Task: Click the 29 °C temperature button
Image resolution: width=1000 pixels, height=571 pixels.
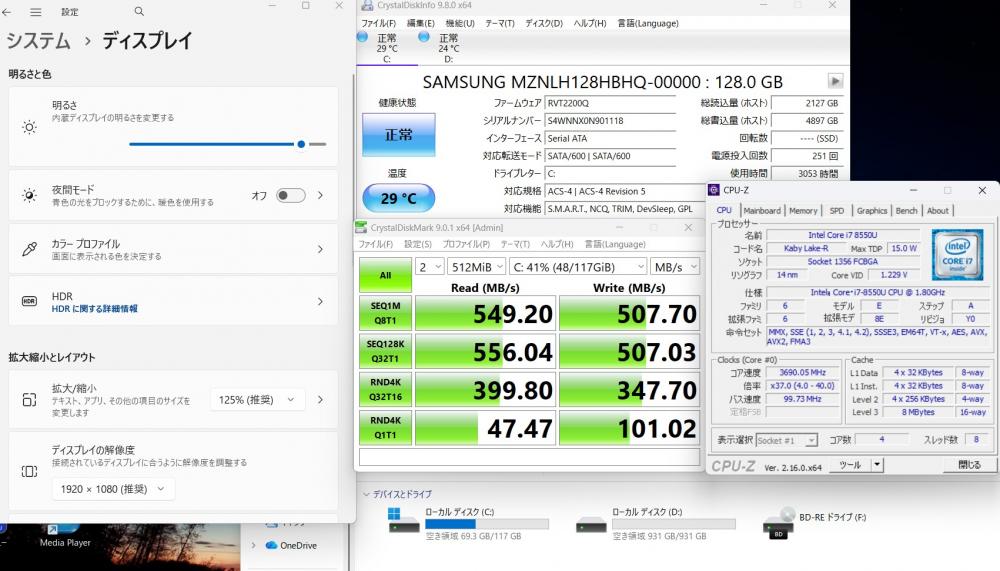Action: (399, 198)
